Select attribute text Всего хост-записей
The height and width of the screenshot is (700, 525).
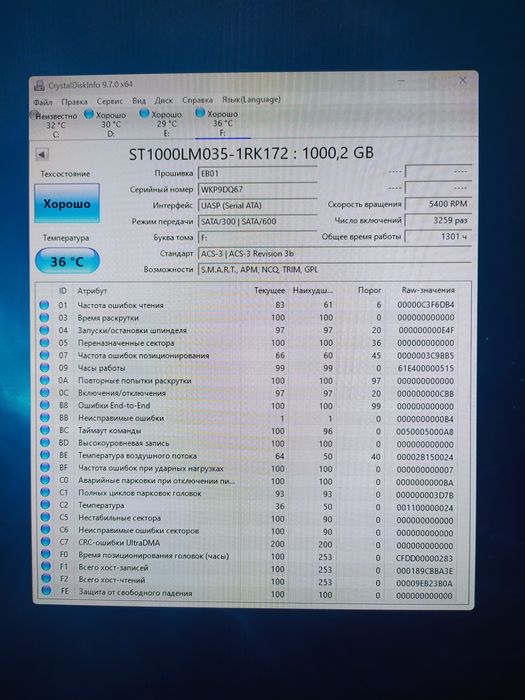113,567
